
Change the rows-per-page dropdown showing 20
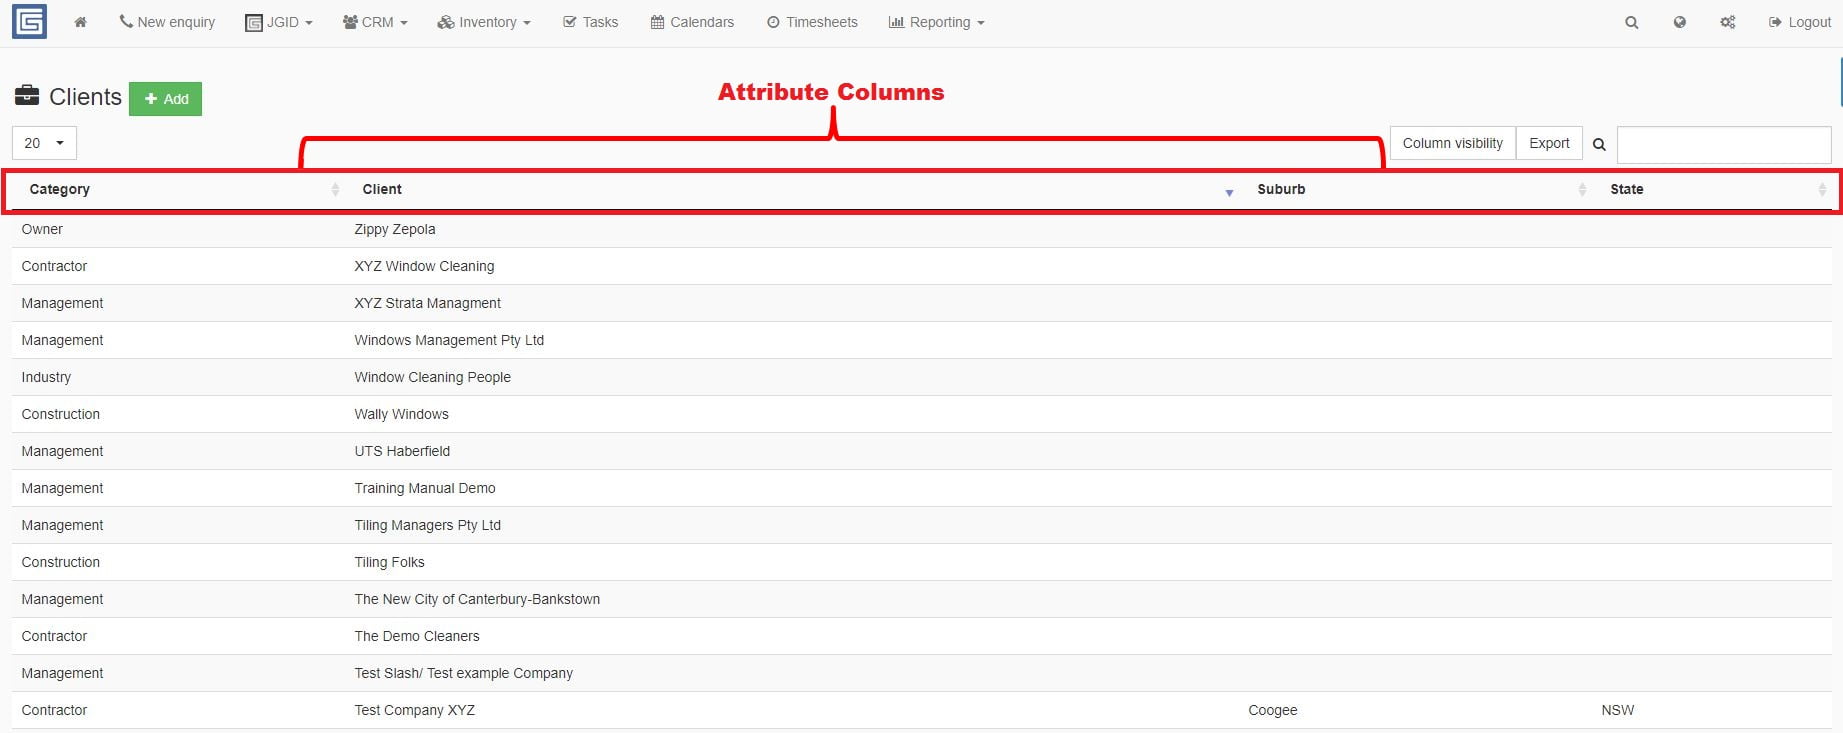coord(44,143)
